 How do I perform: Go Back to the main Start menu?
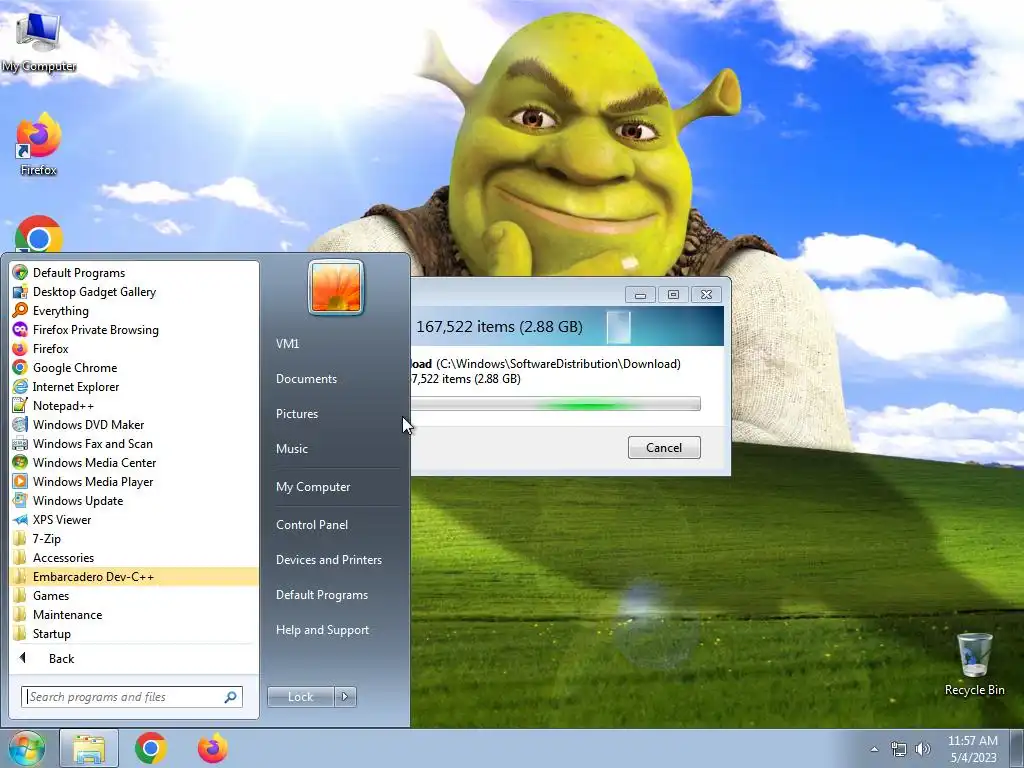coord(134,658)
